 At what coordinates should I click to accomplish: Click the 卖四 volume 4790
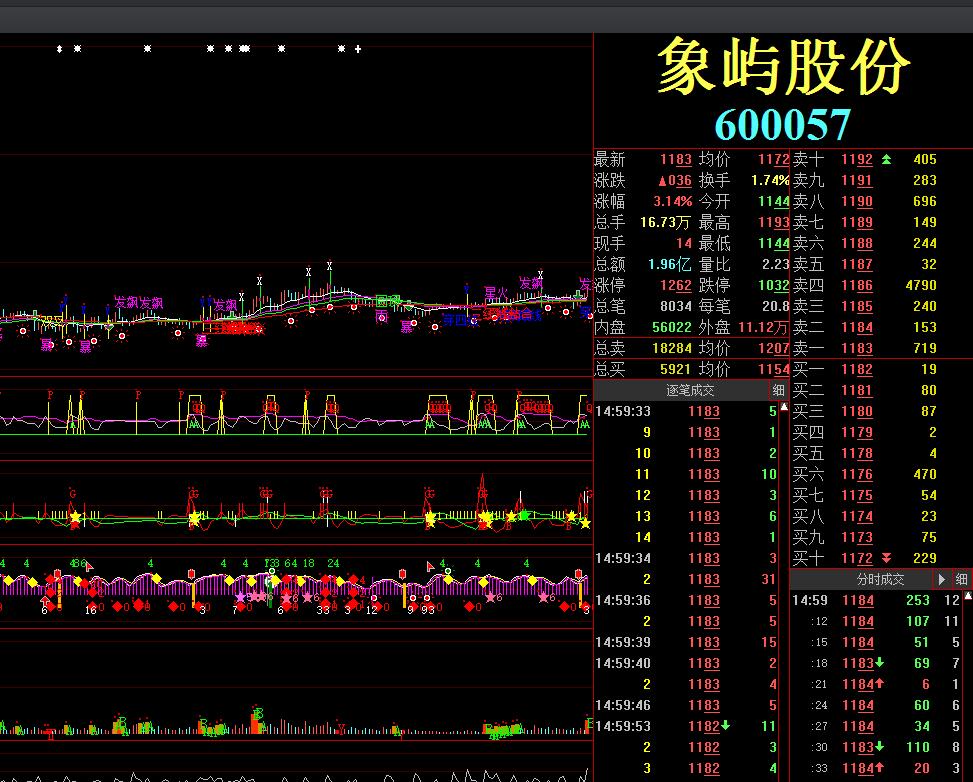921,285
